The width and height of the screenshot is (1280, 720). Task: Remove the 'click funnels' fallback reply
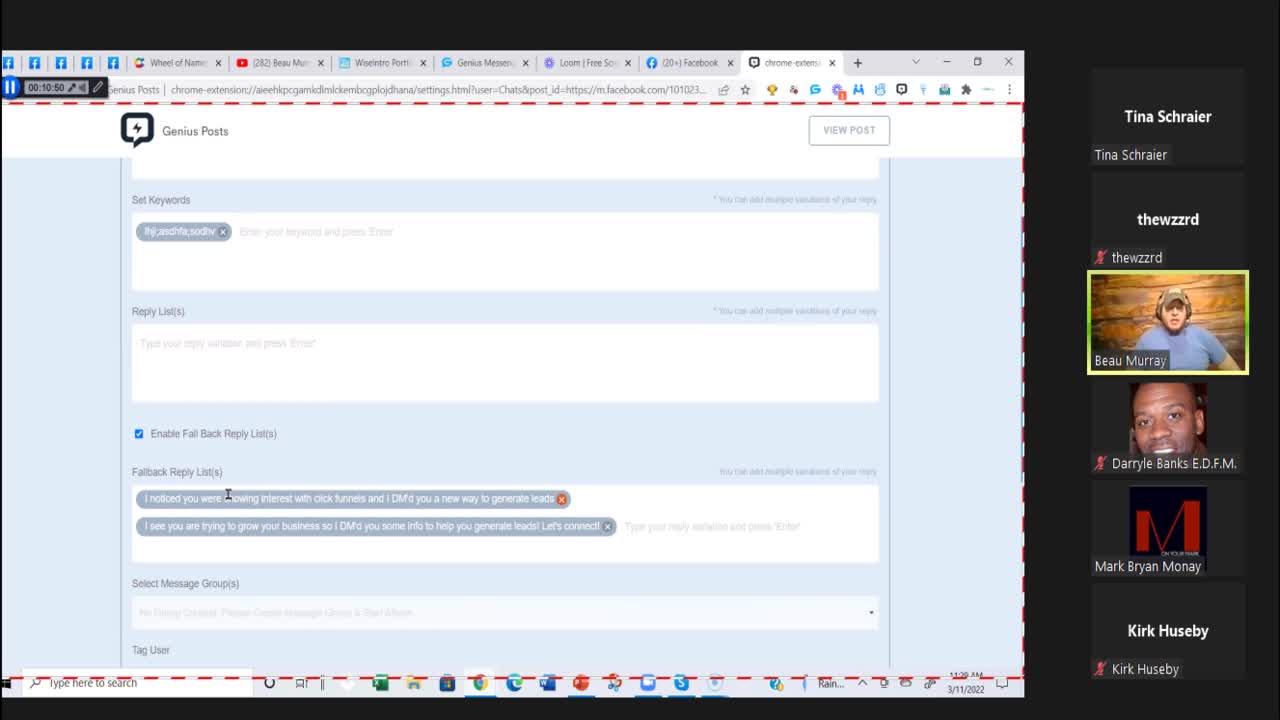click(561, 499)
